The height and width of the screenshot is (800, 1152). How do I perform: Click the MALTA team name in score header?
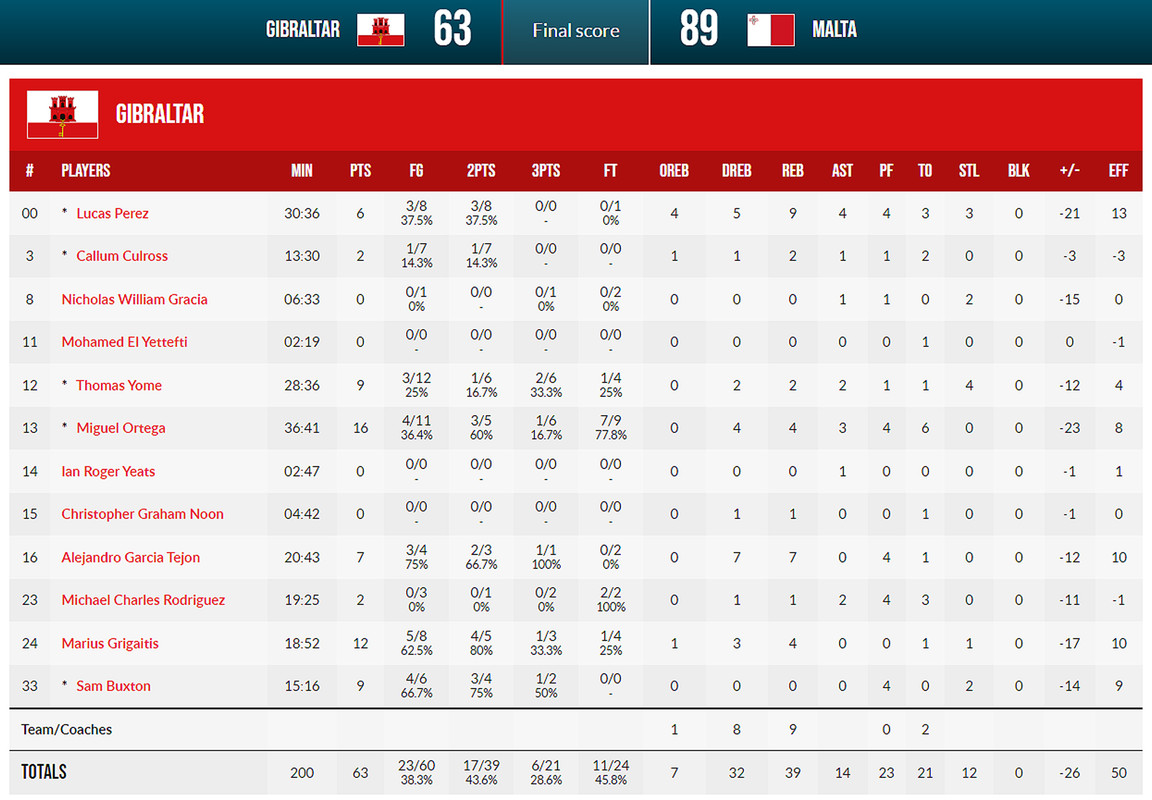(835, 29)
